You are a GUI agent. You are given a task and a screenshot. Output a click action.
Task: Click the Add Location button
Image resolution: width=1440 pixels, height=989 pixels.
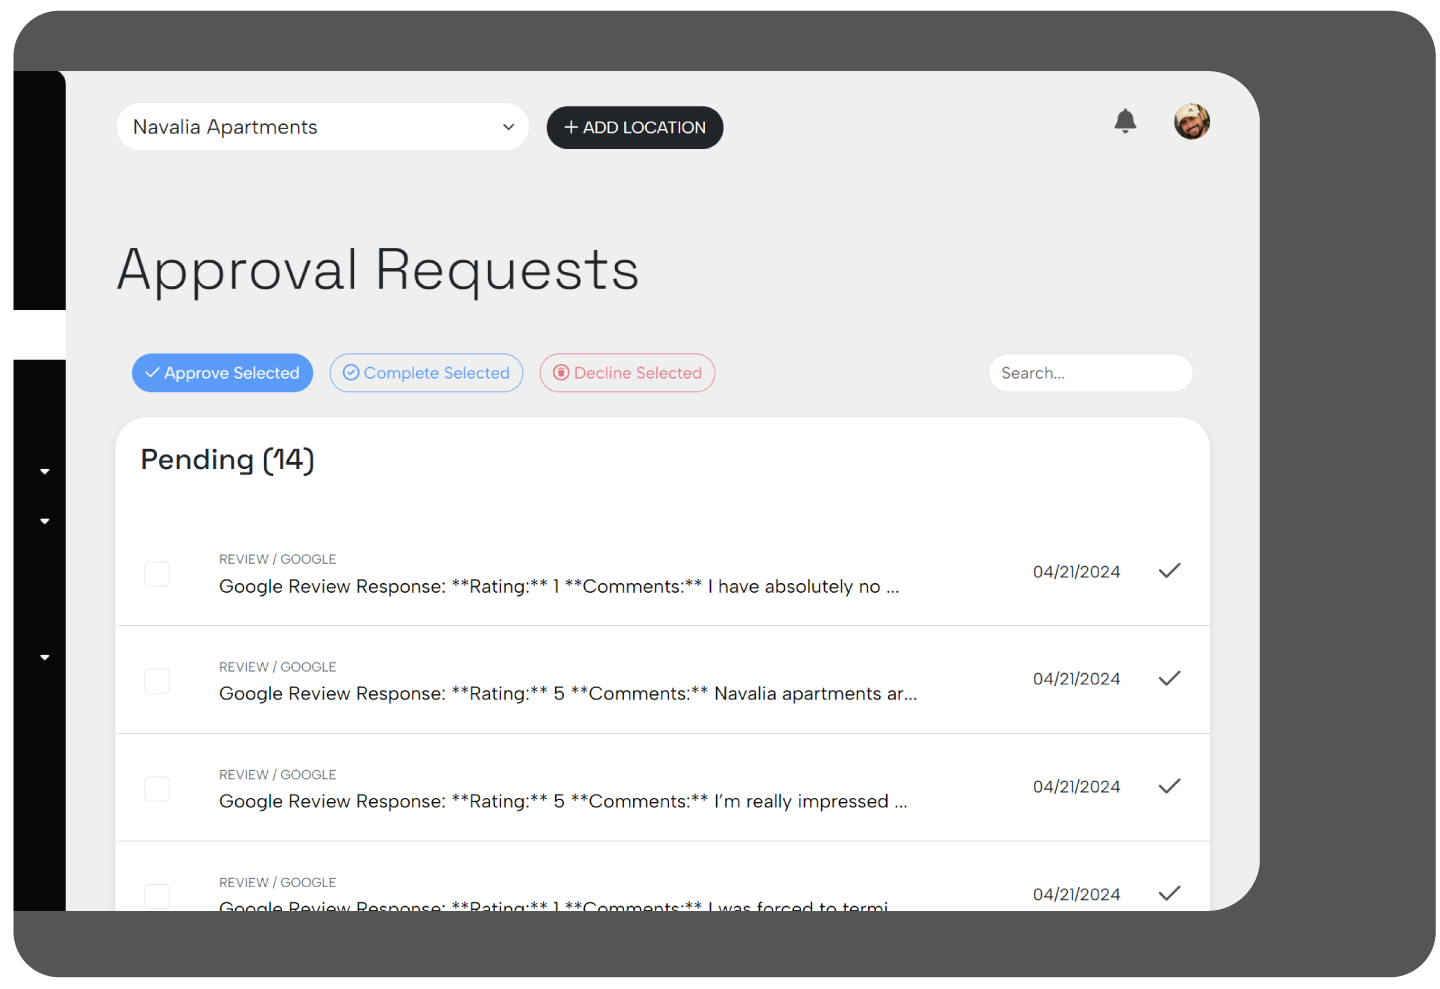point(634,128)
